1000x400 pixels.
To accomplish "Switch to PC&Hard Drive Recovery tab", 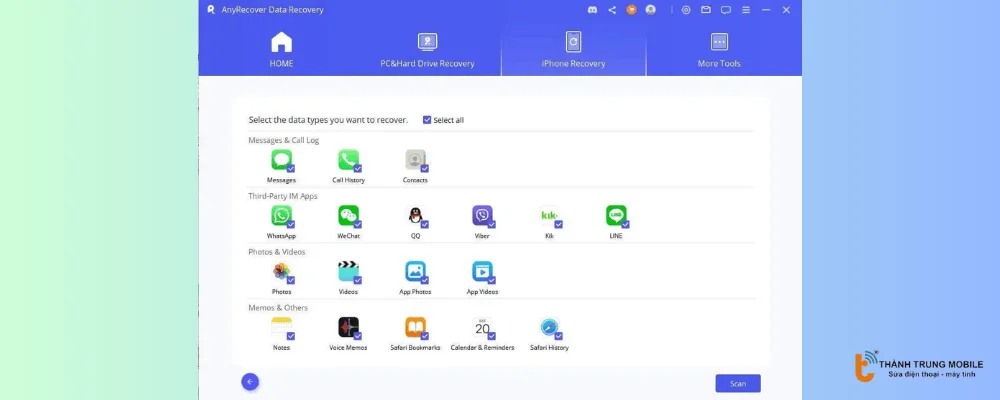I will coord(427,49).
